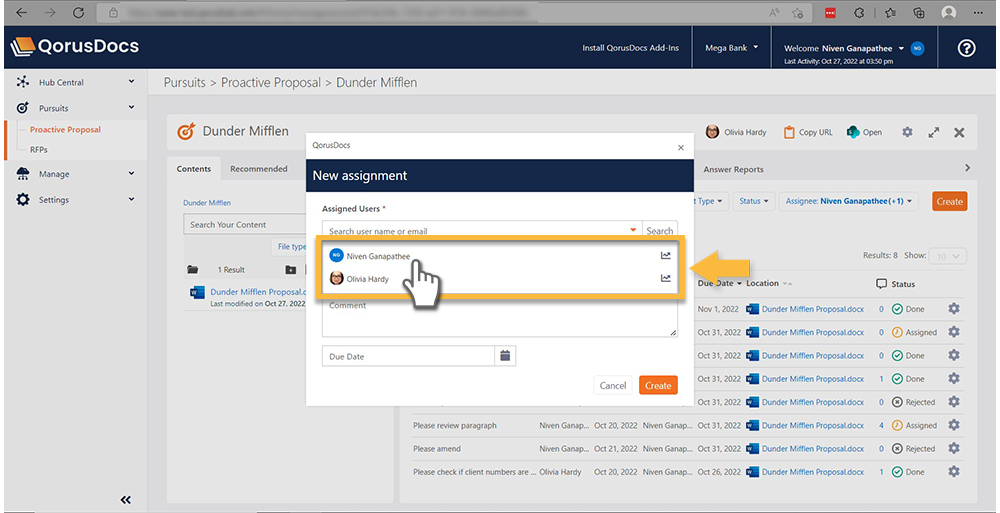The image size is (1000, 513).
Task: Open the Assignee filter dropdown
Action: coord(849,201)
